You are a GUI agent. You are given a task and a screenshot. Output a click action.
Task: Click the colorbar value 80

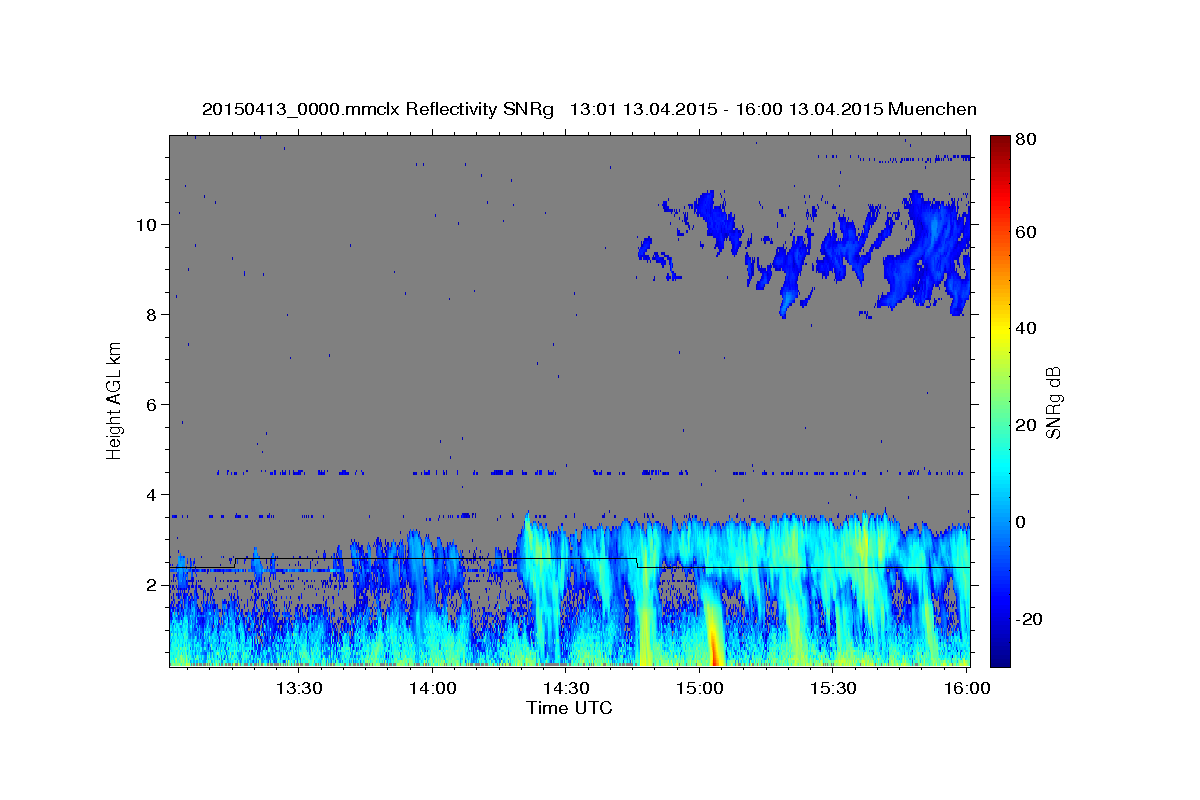tap(1025, 140)
